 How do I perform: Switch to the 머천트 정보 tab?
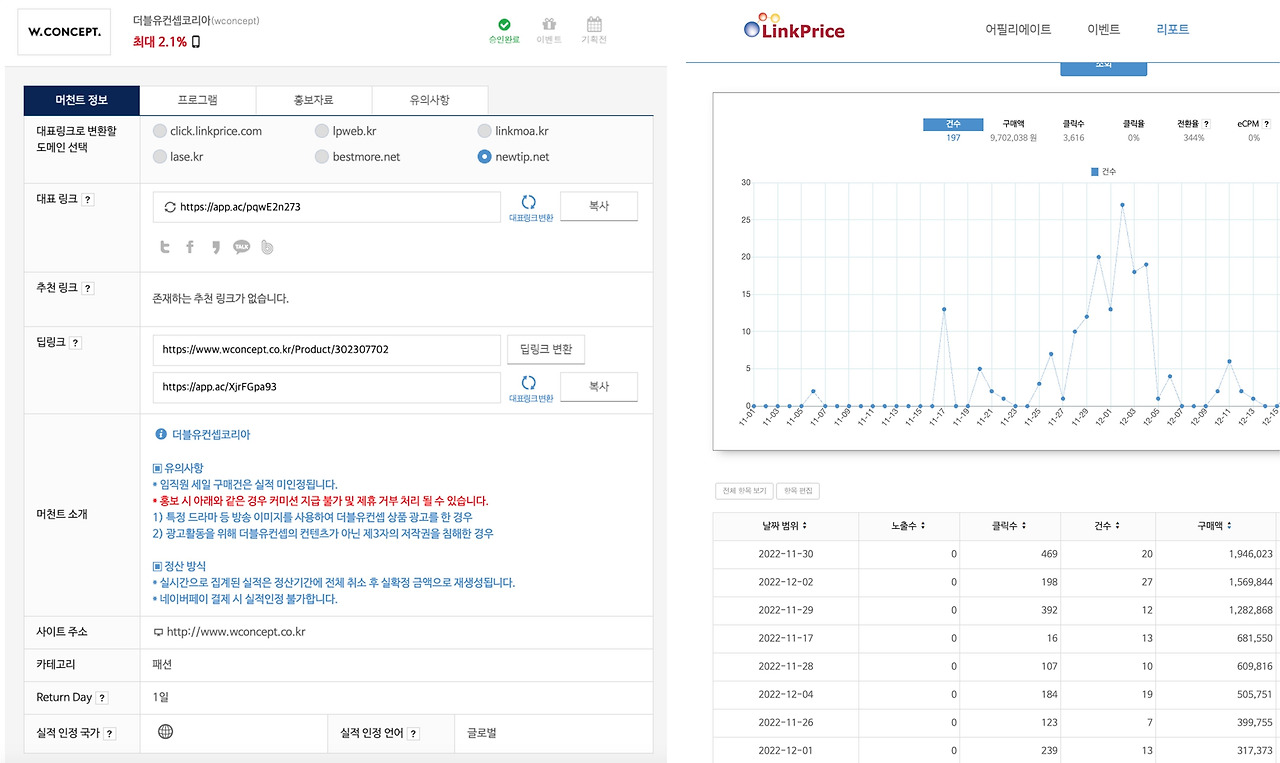pyautogui.click(x=82, y=100)
